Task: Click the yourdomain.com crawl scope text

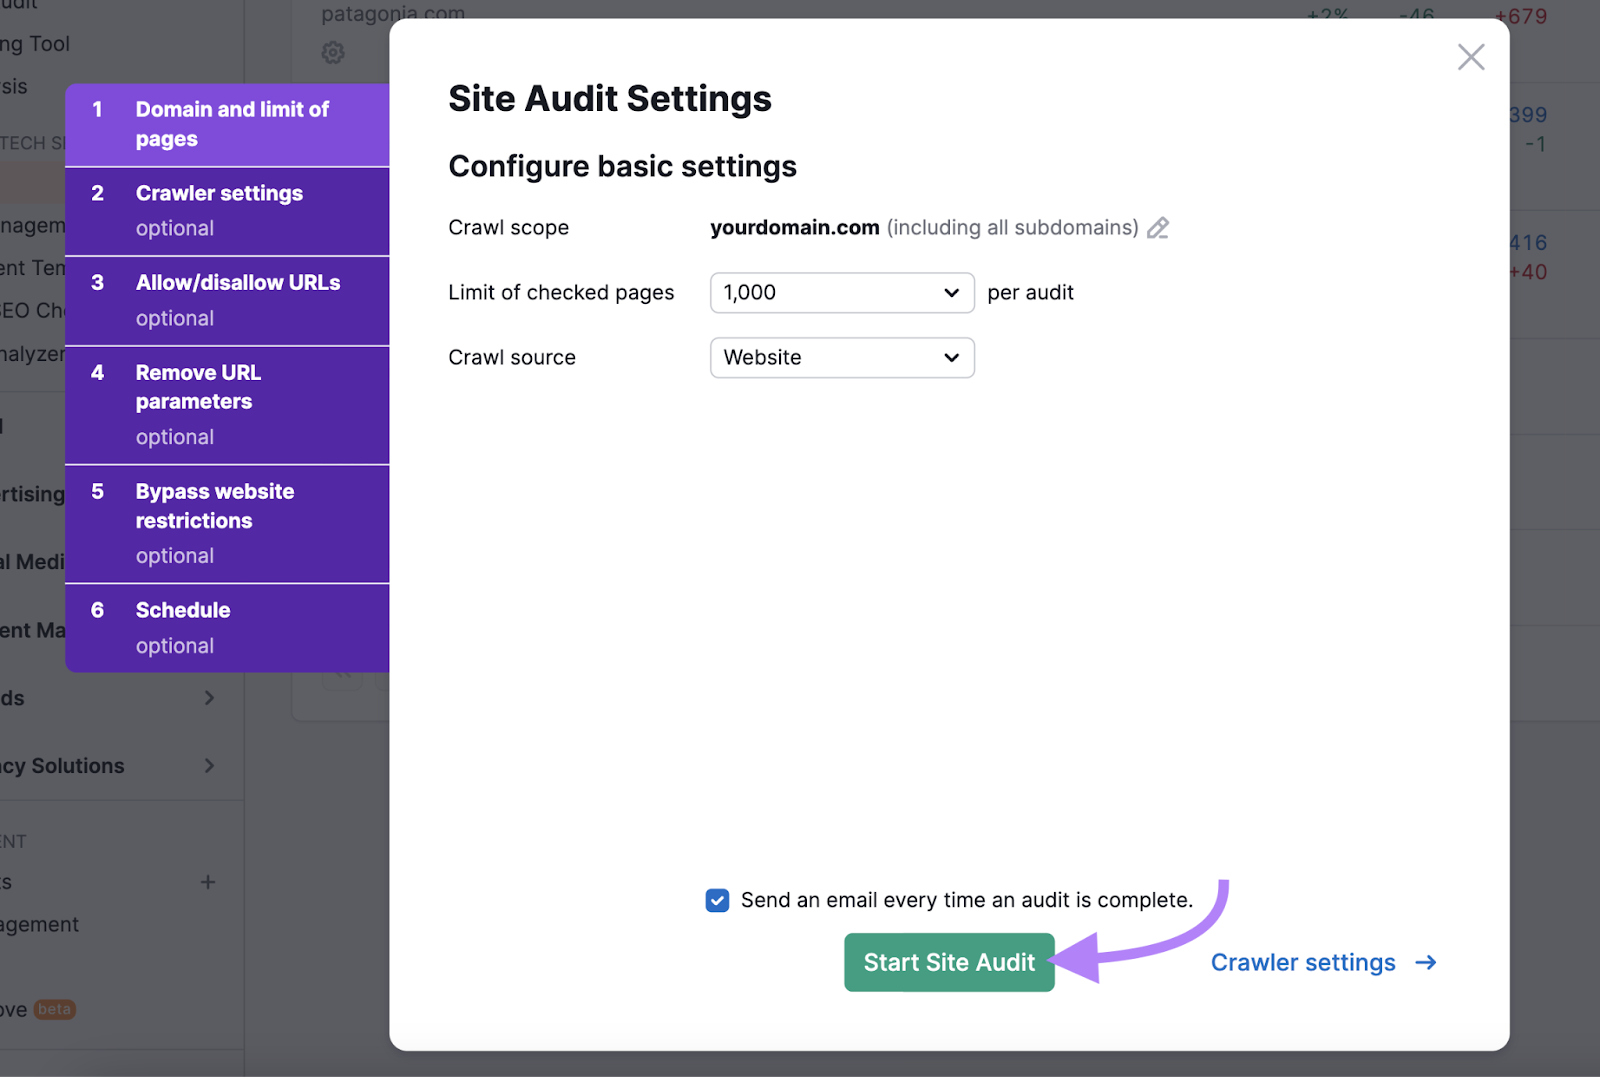Action: coord(794,227)
